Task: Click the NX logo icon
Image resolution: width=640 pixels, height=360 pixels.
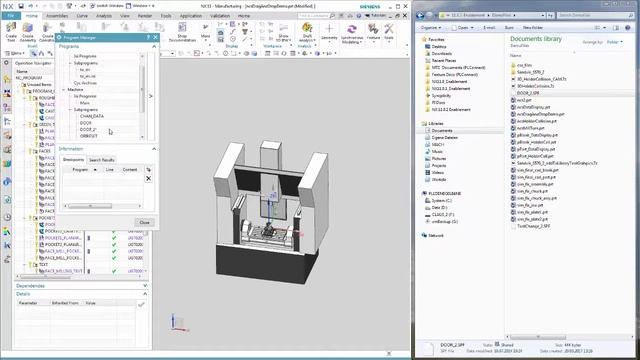Action: (8, 6)
